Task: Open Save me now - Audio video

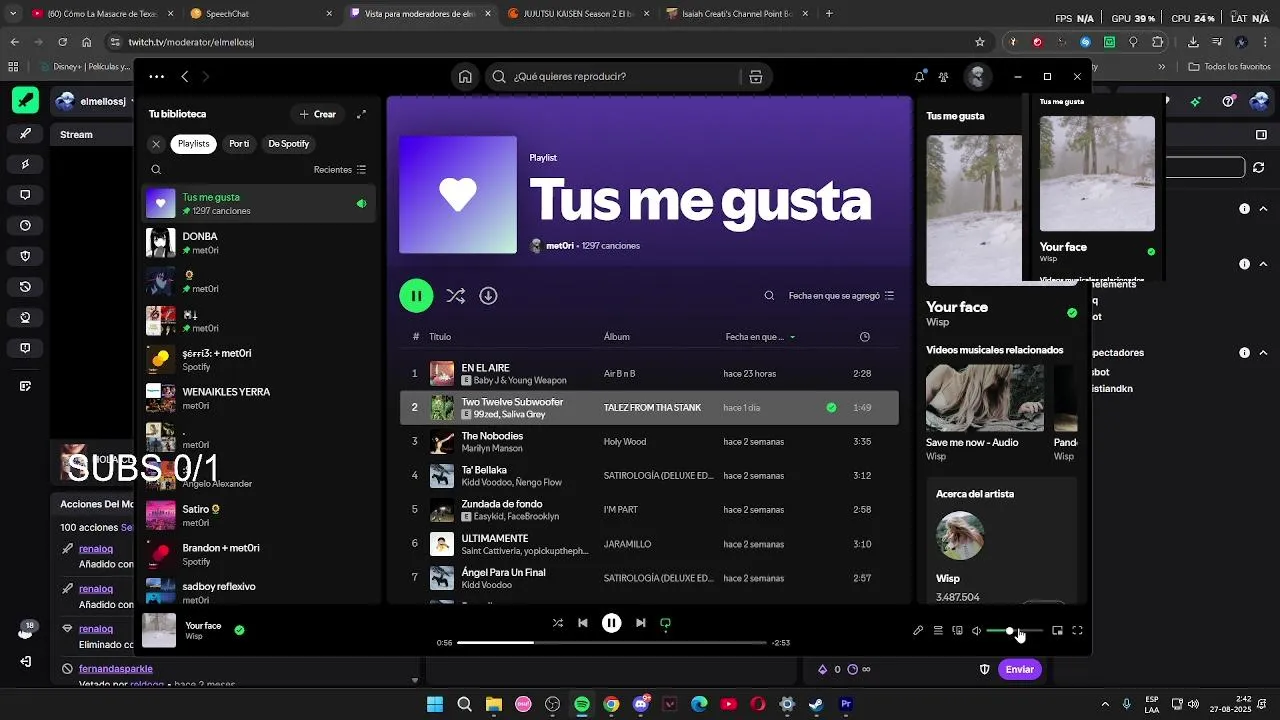Action: pos(985,412)
